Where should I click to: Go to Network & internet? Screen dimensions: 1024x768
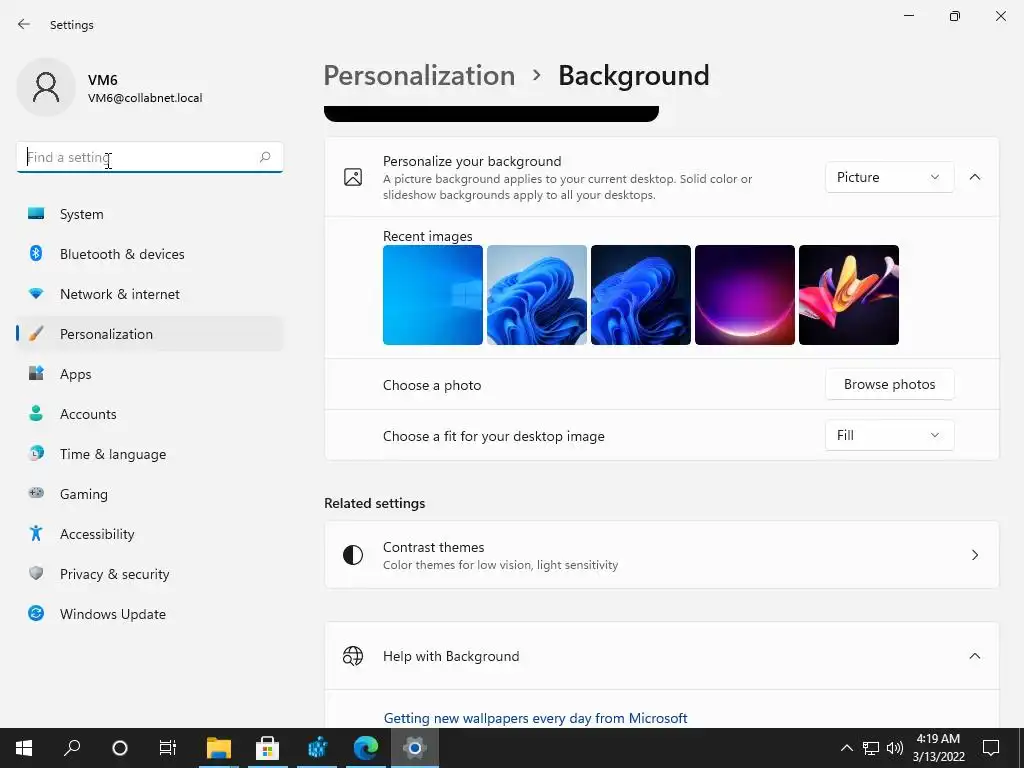(x=150, y=294)
